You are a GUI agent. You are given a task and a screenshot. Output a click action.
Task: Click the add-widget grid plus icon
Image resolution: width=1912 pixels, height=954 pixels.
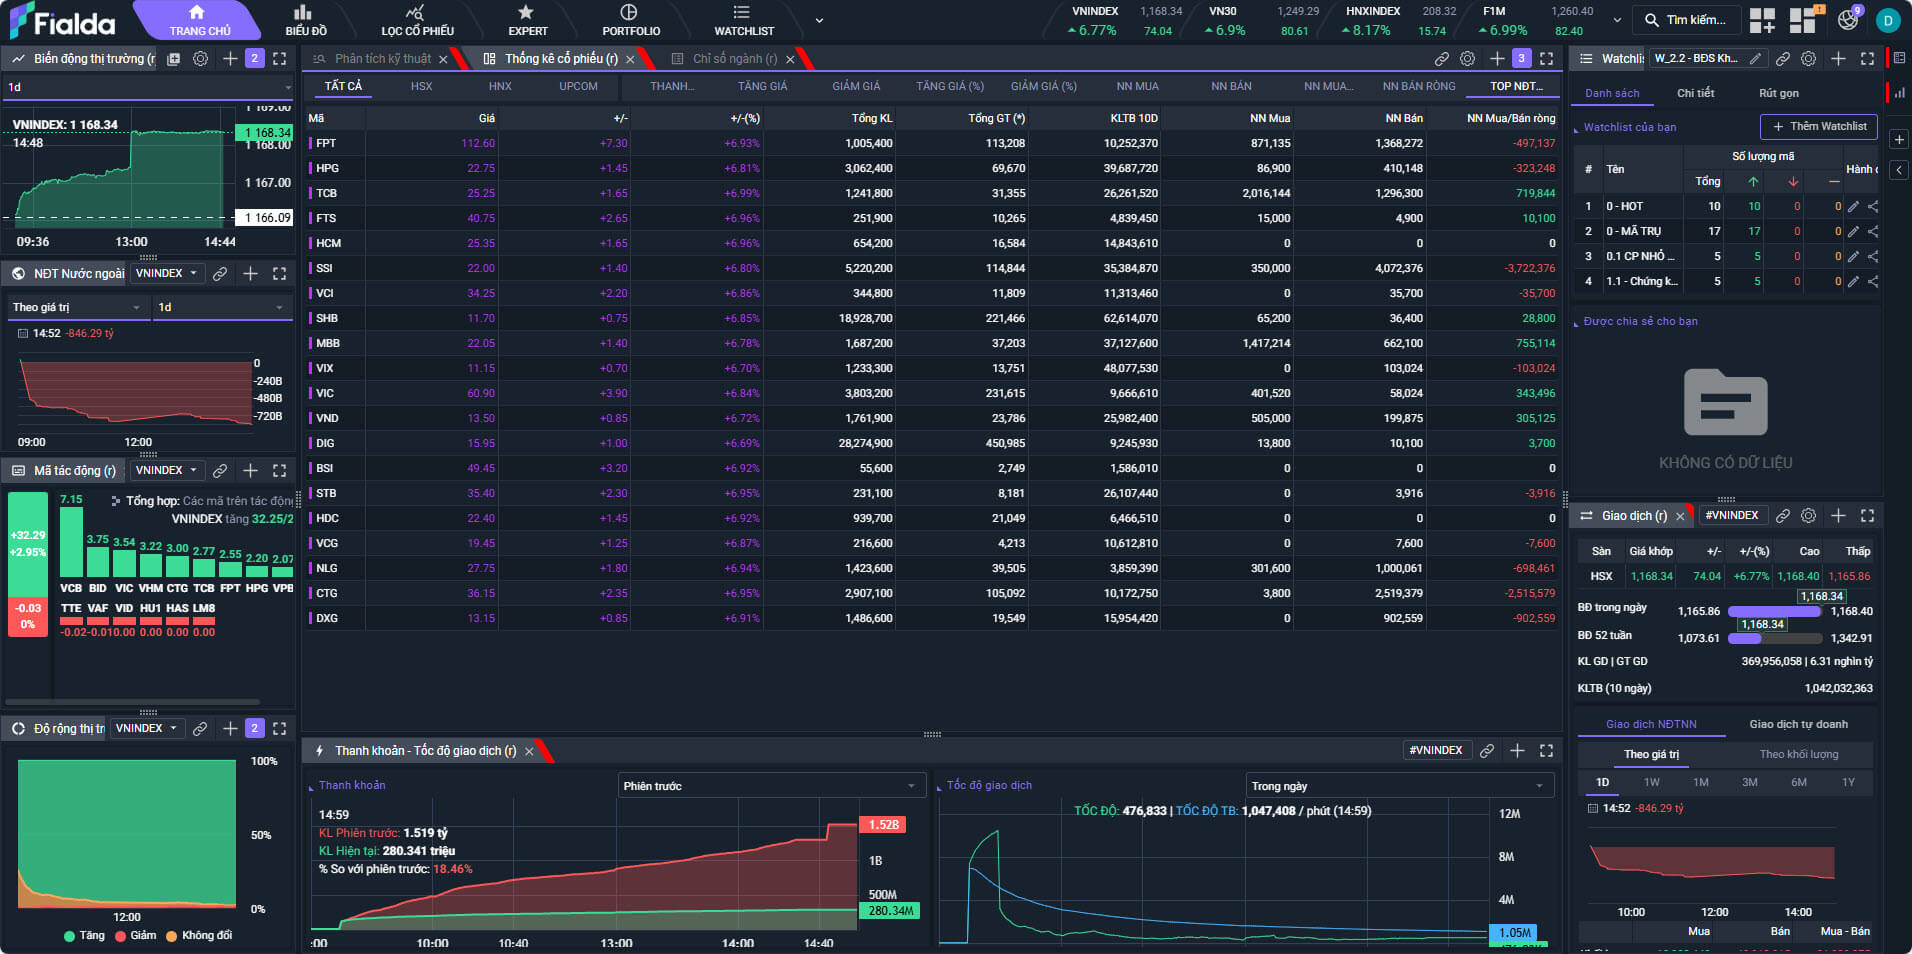tap(1762, 20)
